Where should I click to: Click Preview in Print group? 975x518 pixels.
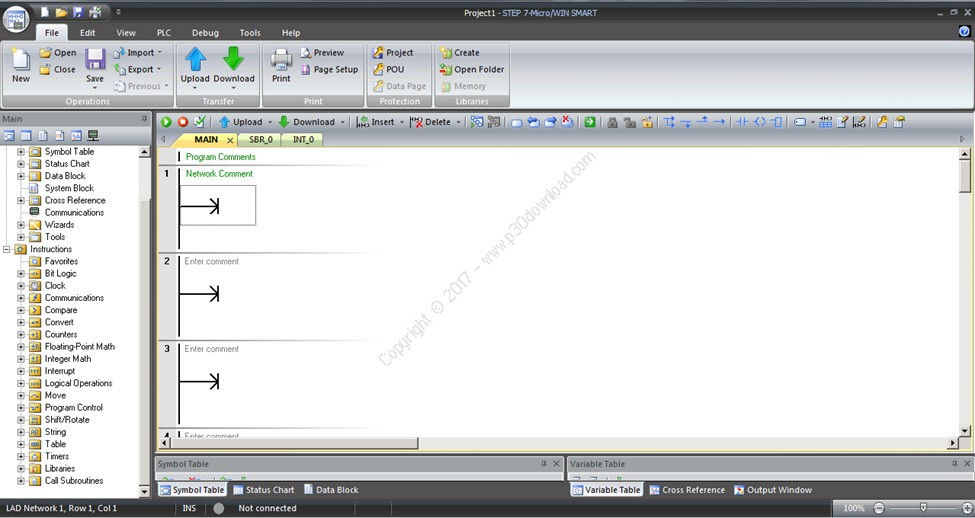pos(322,53)
